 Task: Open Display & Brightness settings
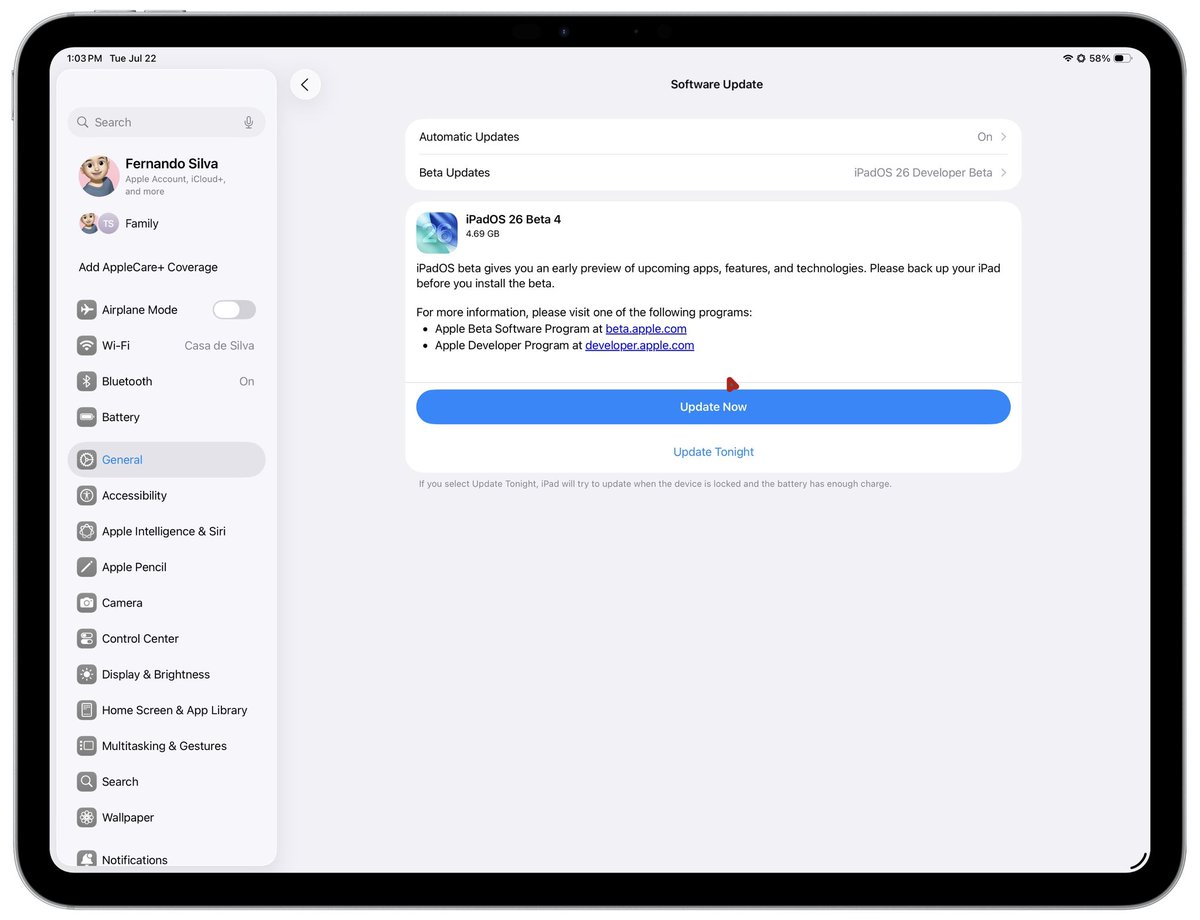coord(166,675)
